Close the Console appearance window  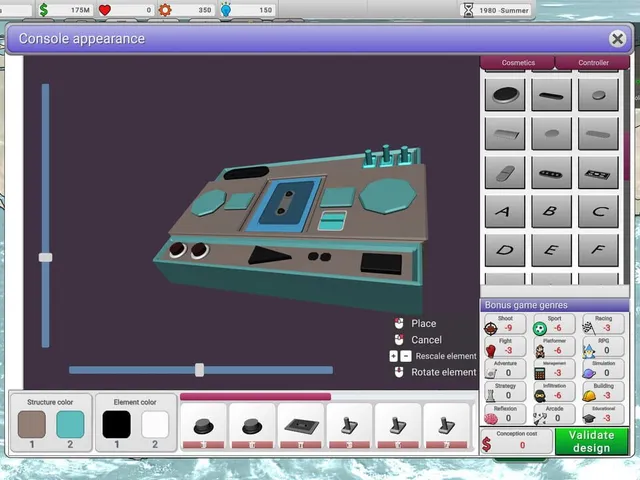617,39
